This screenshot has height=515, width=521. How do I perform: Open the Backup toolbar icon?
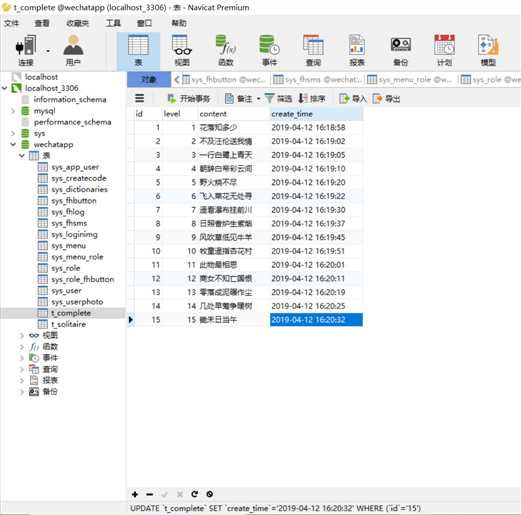tap(401, 50)
